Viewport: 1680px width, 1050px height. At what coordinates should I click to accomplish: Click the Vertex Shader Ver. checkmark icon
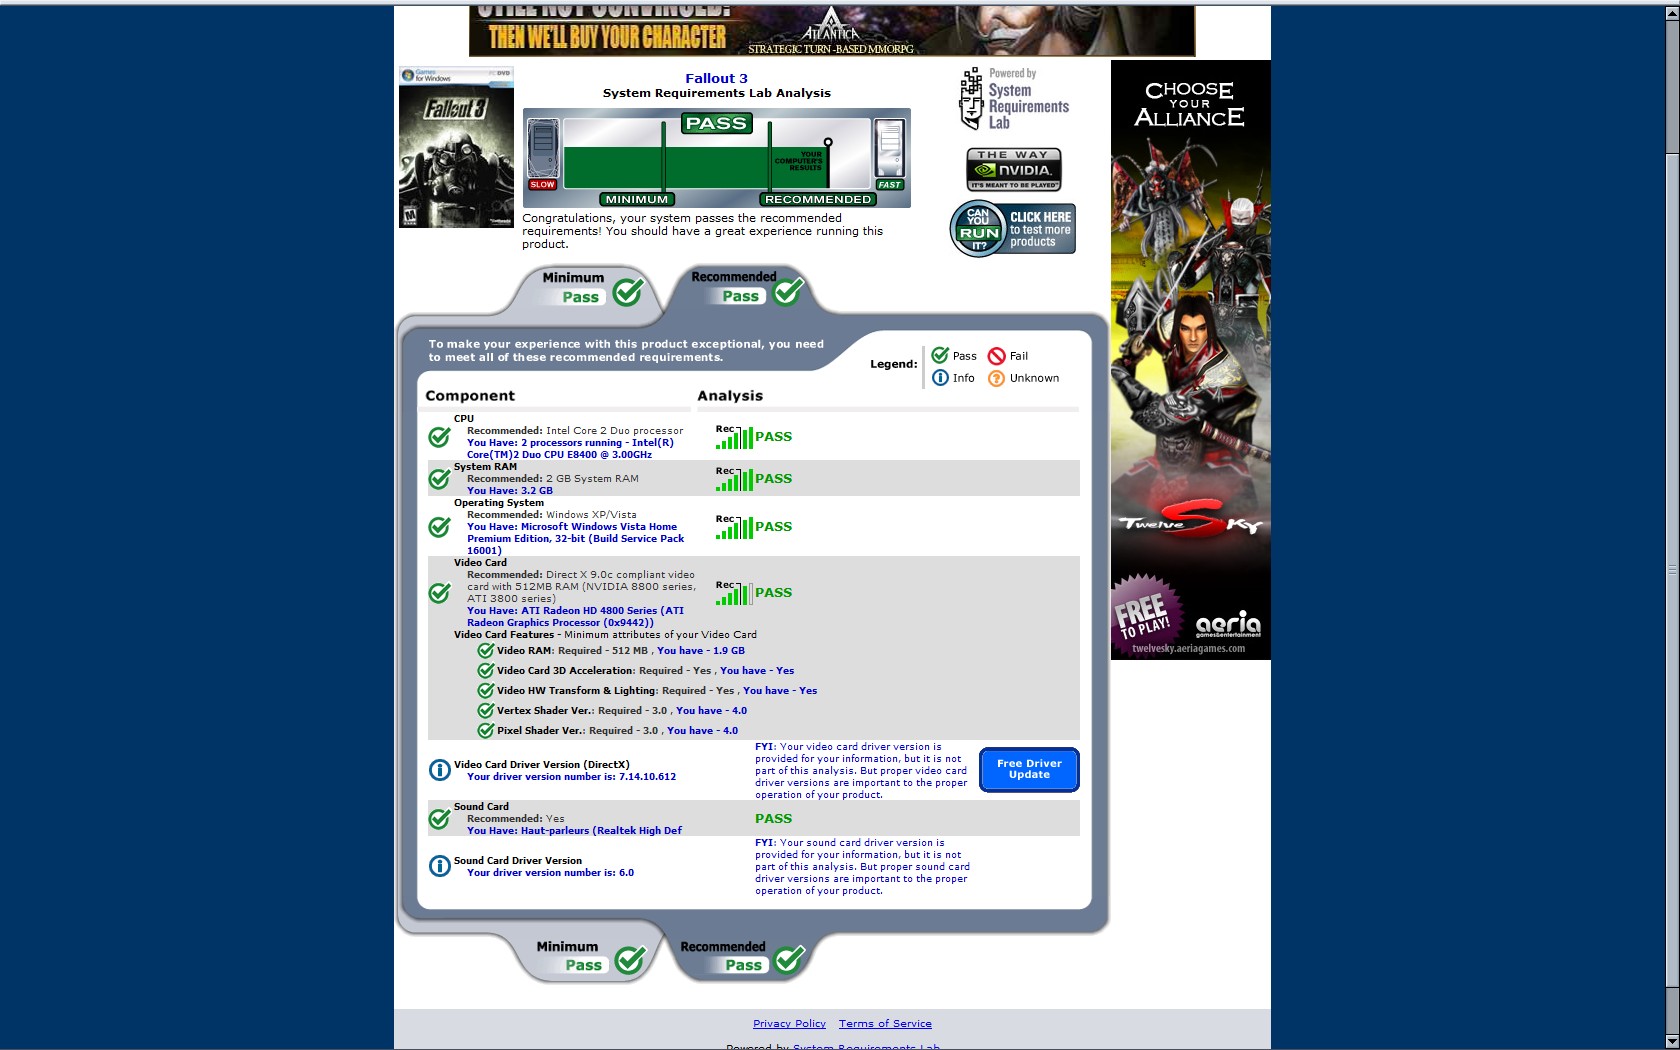coord(486,710)
